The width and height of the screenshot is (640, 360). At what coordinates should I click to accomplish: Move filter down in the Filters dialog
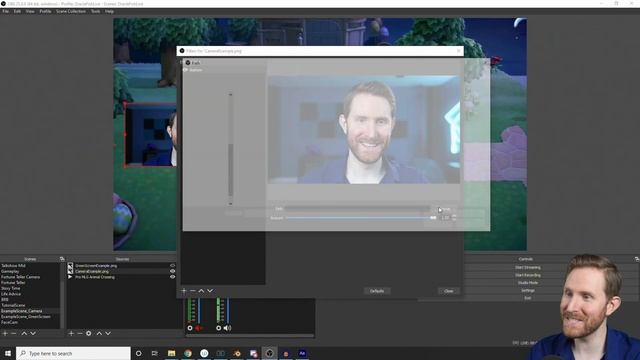(x=210, y=291)
